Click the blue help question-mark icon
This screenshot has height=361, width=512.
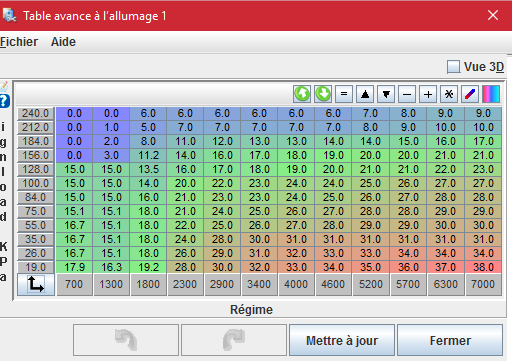coord(4,101)
